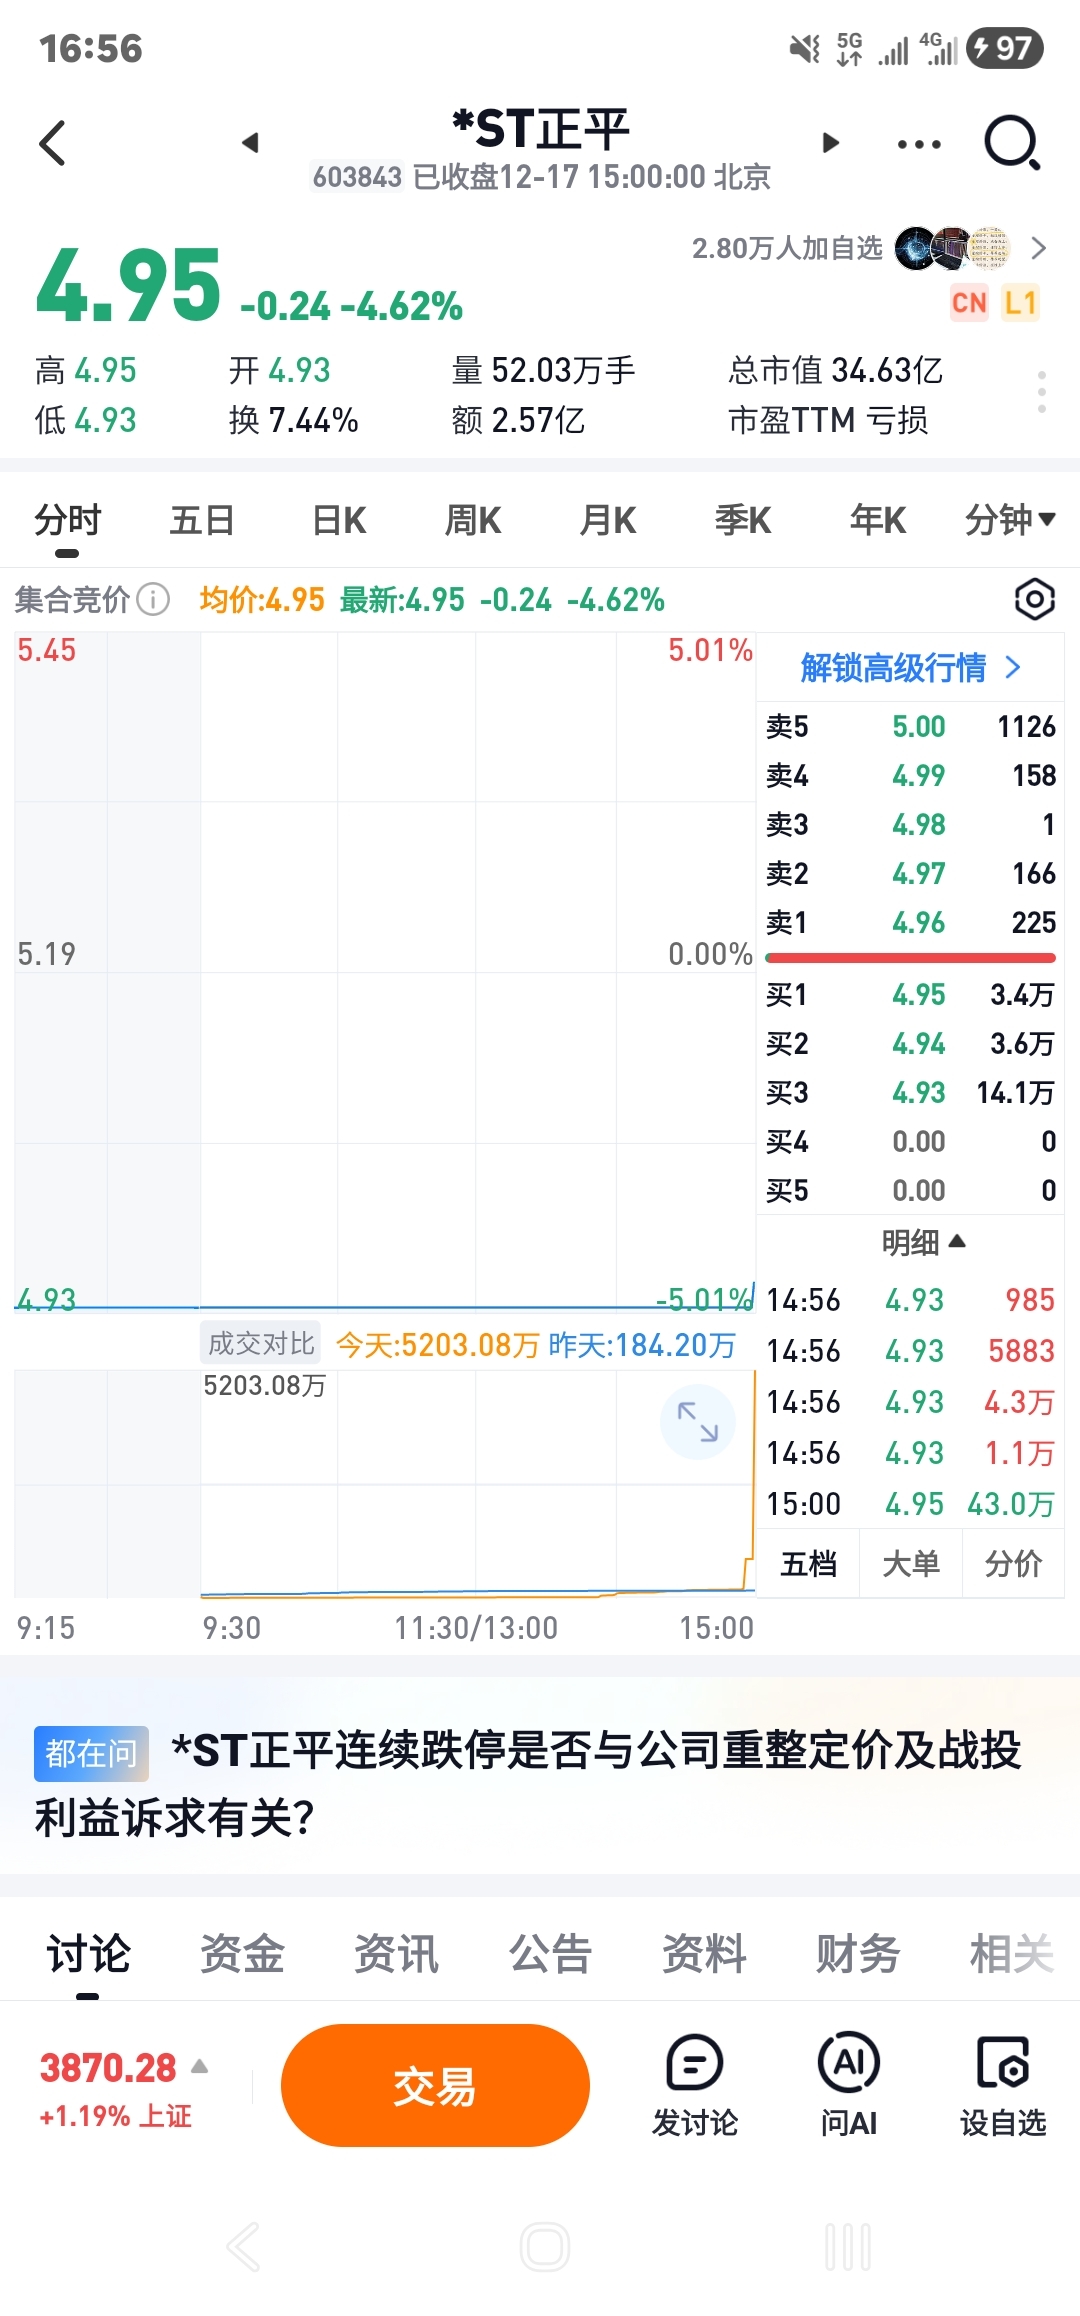Image resolution: width=1080 pixels, height=2316 pixels.
Task: Tap the orange 交易 button
Action: [x=435, y=2086]
